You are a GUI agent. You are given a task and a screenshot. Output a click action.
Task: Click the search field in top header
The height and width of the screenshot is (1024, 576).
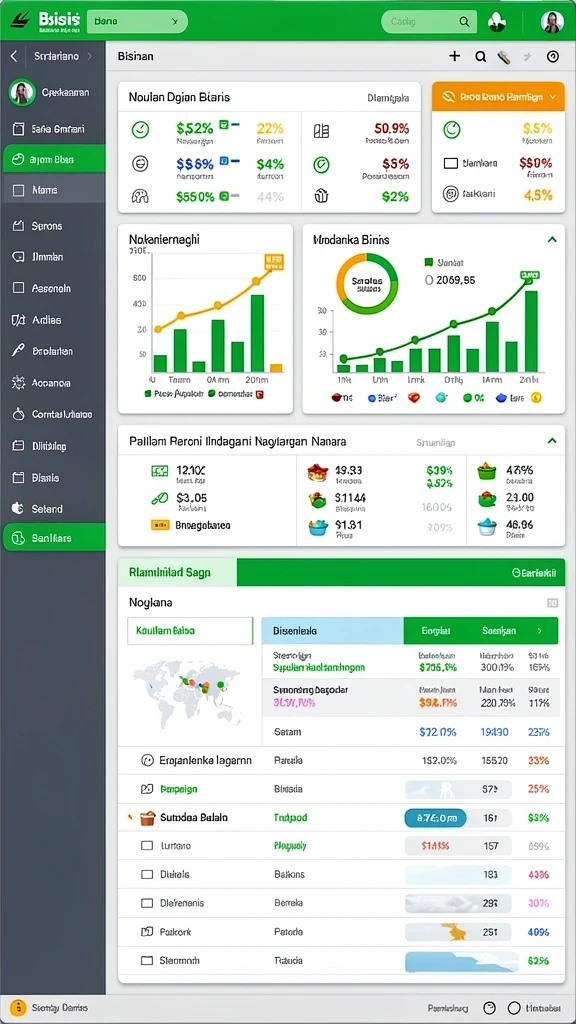tap(428, 22)
